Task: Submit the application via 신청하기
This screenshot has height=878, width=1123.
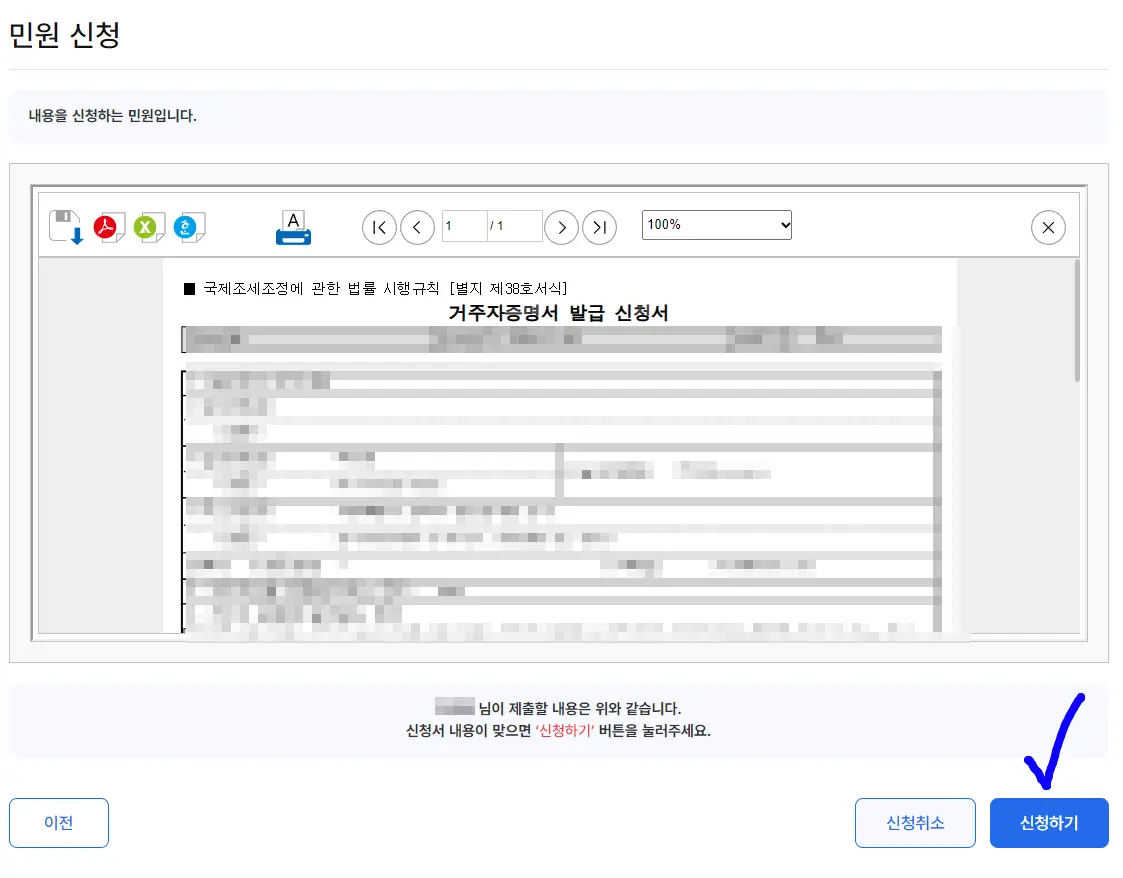Action: (x=1049, y=822)
